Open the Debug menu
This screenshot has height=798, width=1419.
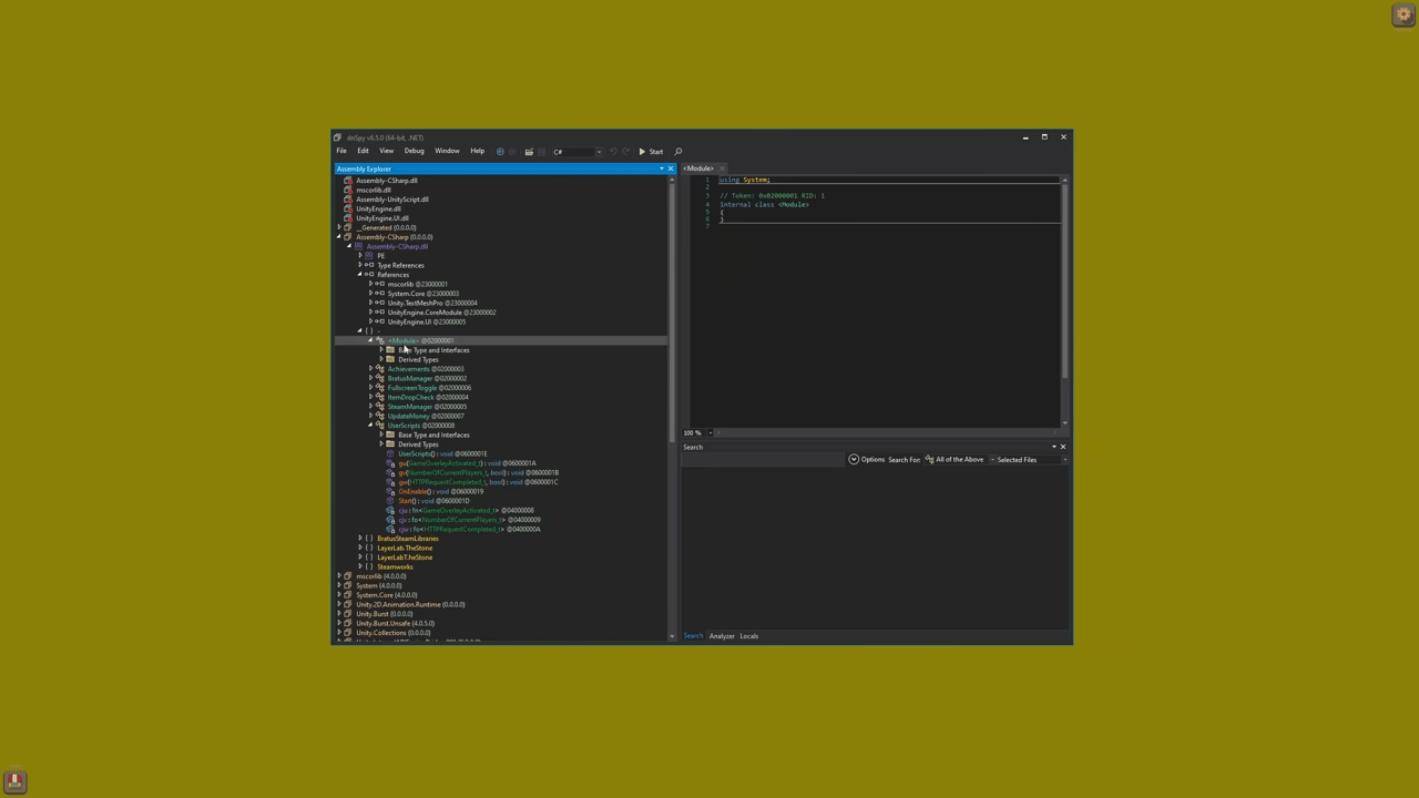[x=414, y=151]
